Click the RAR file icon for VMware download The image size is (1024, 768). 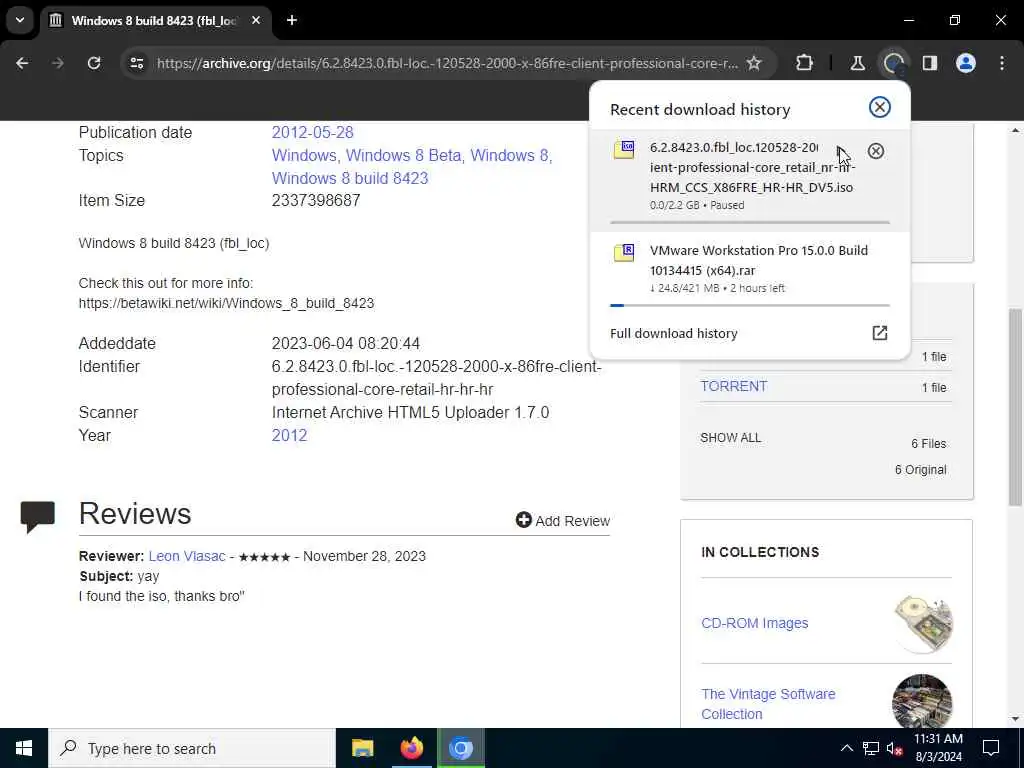pyautogui.click(x=624, y=252)
